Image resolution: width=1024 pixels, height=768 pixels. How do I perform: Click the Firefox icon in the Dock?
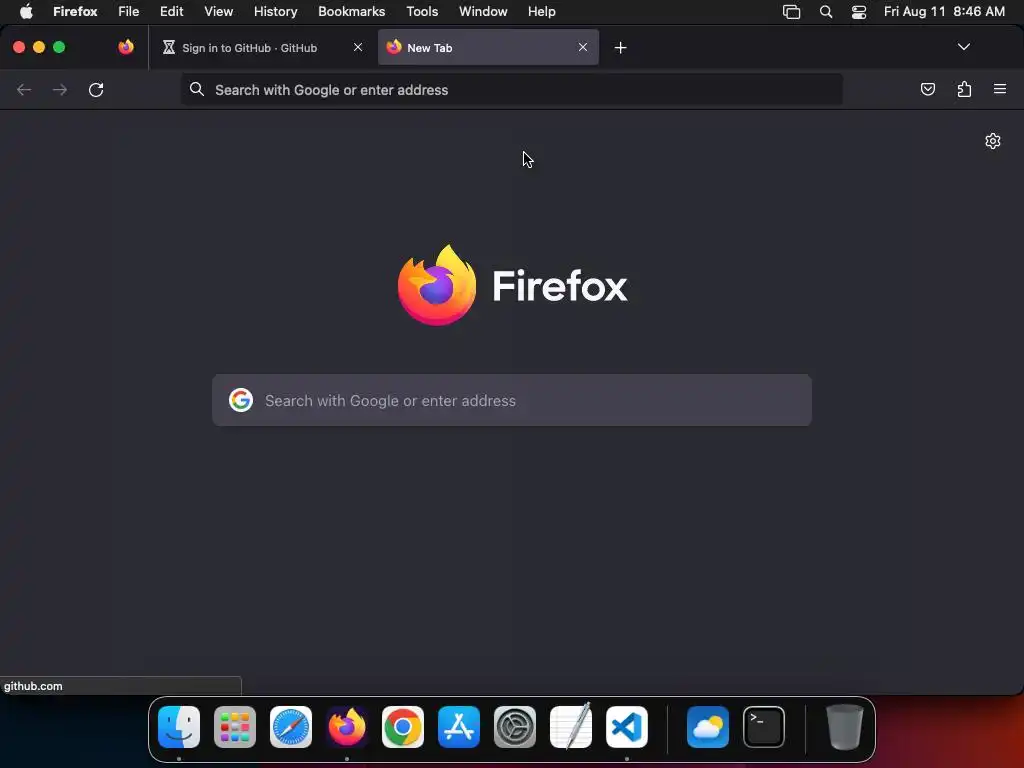pyautogui.click(x=347, y=727)
